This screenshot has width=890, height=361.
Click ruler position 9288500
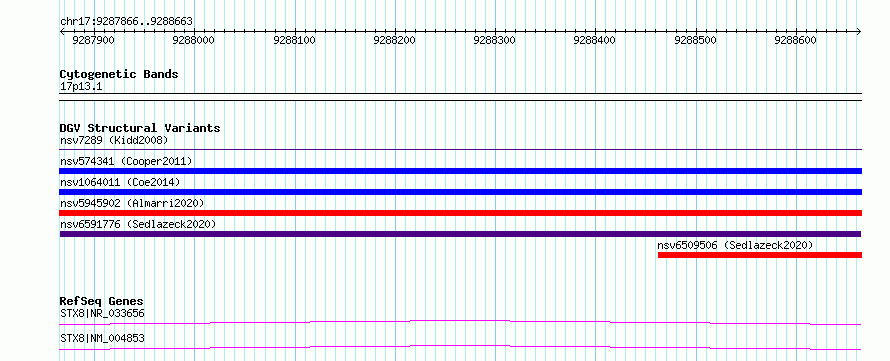(695, 40)
